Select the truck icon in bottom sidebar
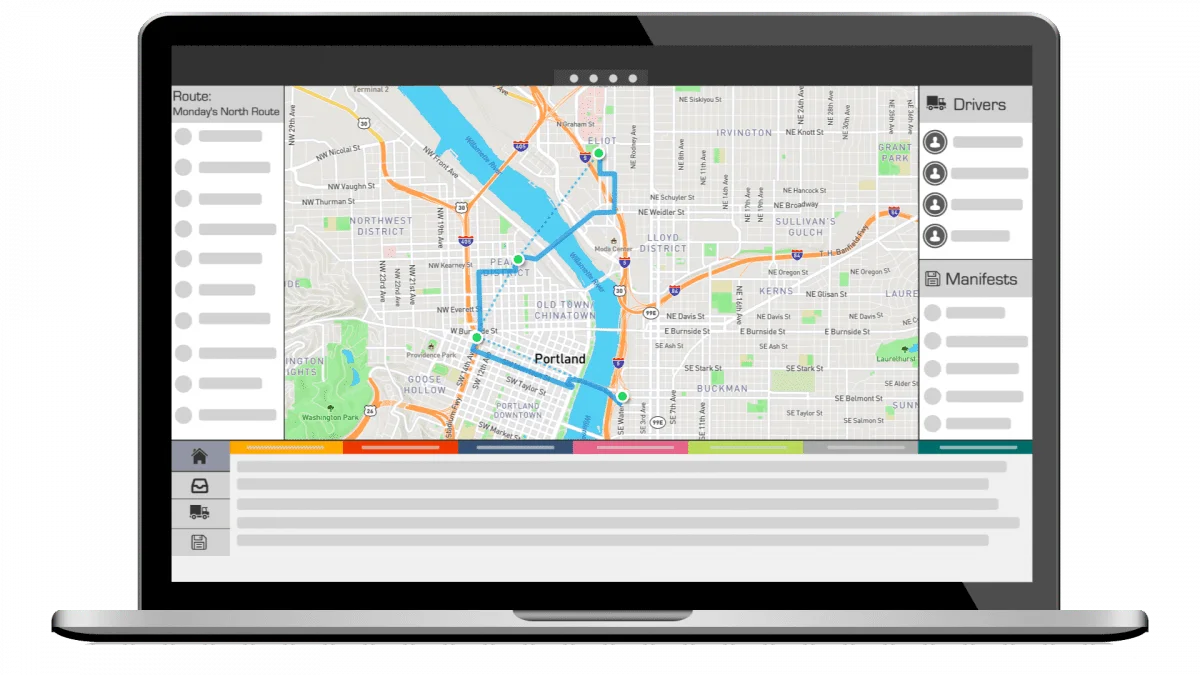 coord(199,513)
